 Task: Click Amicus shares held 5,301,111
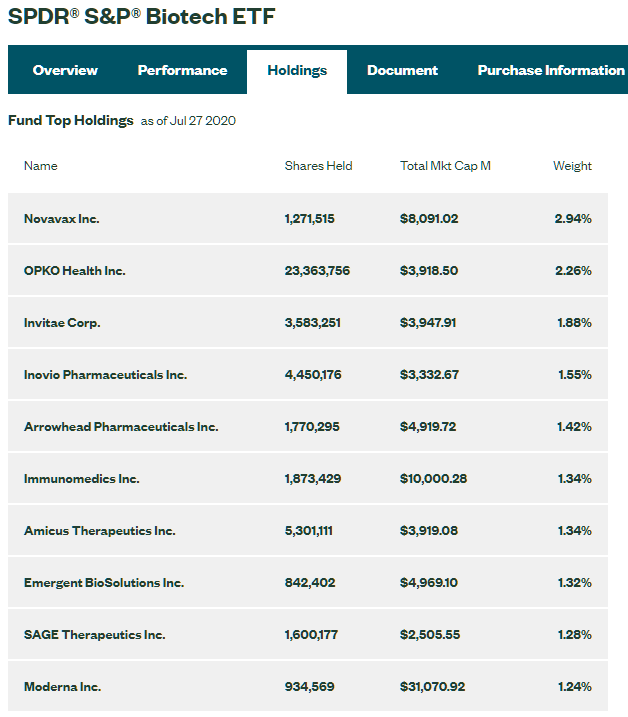coord(308,531)
